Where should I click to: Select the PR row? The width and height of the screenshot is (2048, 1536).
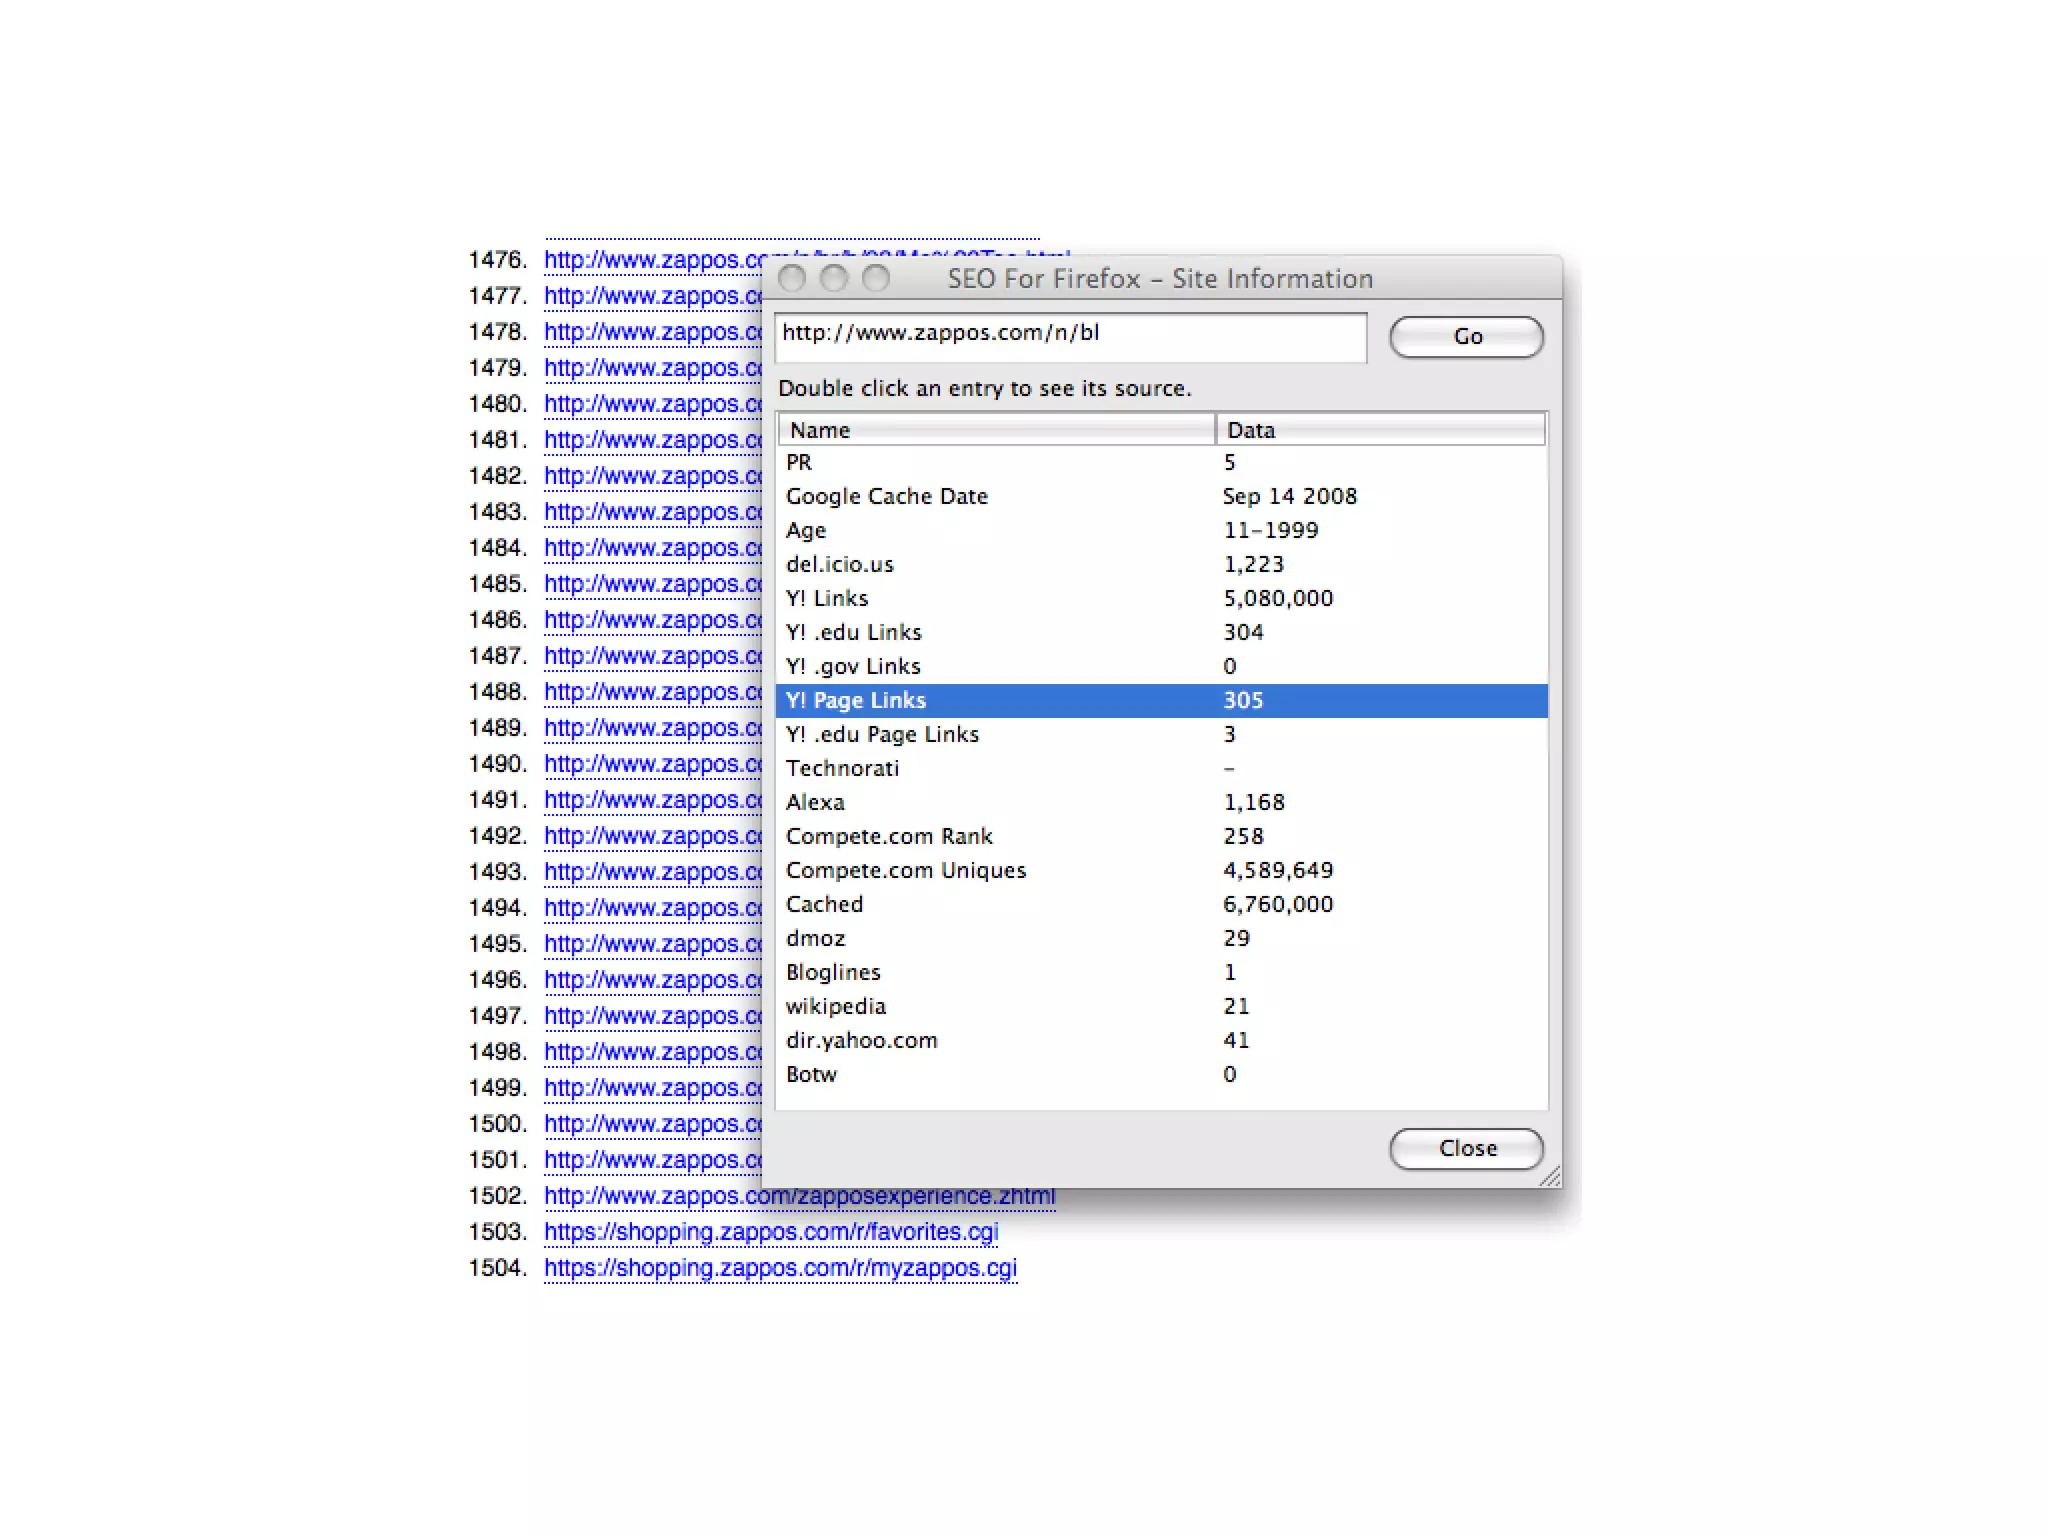click(x=1160, y=463)
